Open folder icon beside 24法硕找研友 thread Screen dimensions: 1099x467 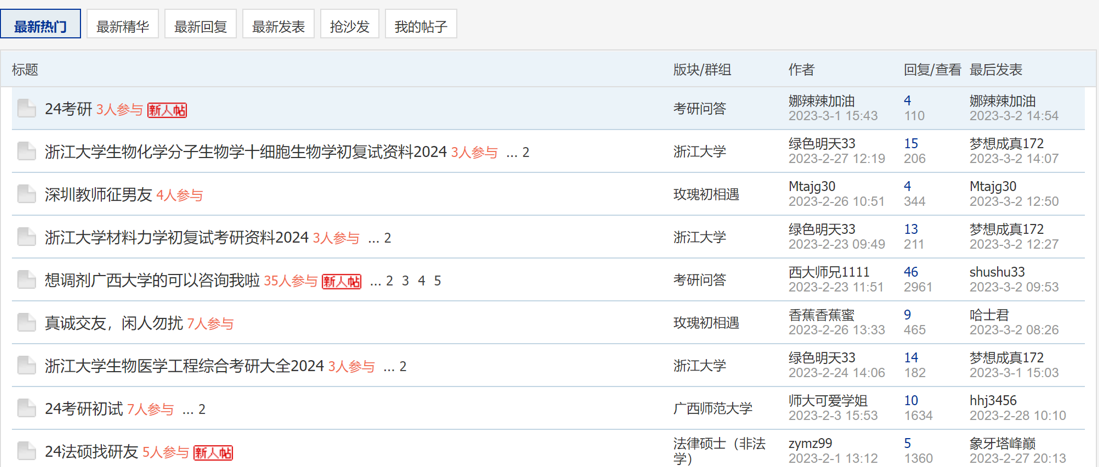[27, 452]
